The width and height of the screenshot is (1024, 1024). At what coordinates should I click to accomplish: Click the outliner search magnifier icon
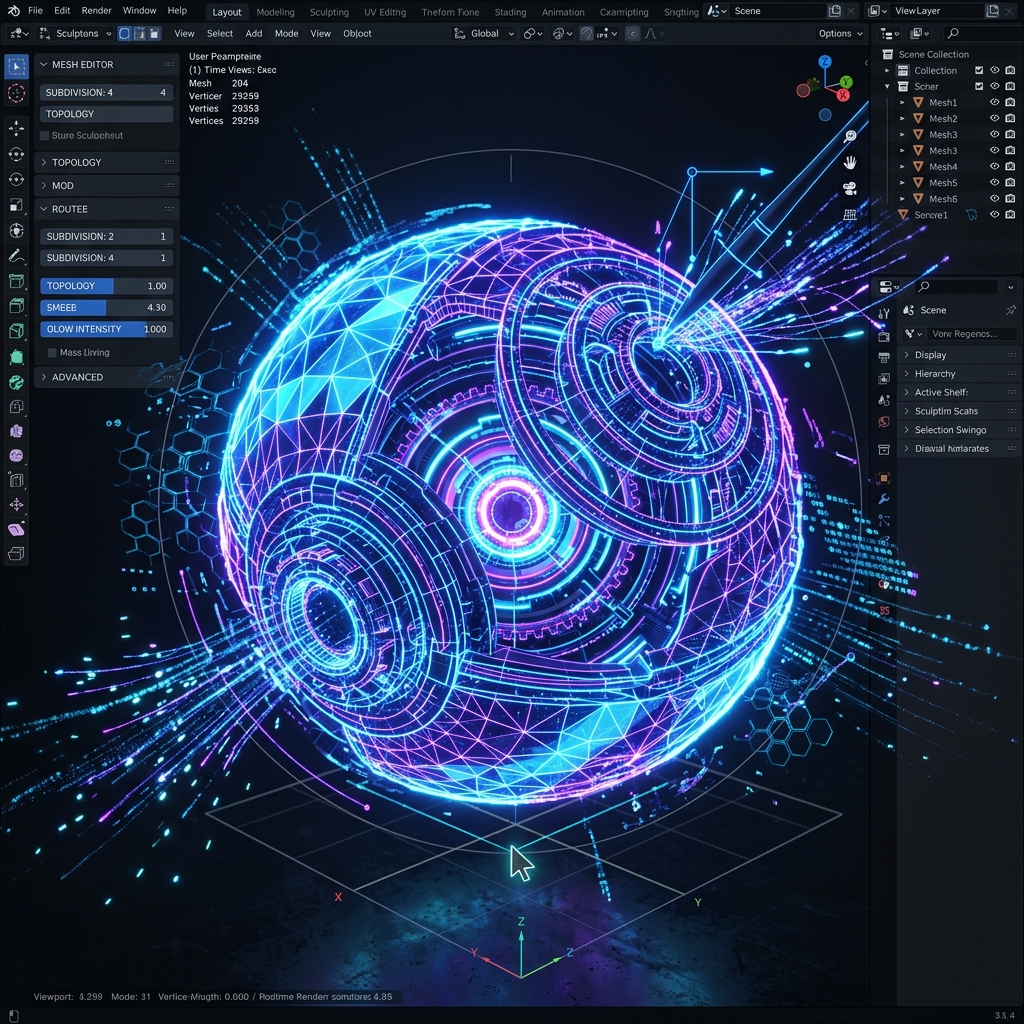tap(953, 33)
